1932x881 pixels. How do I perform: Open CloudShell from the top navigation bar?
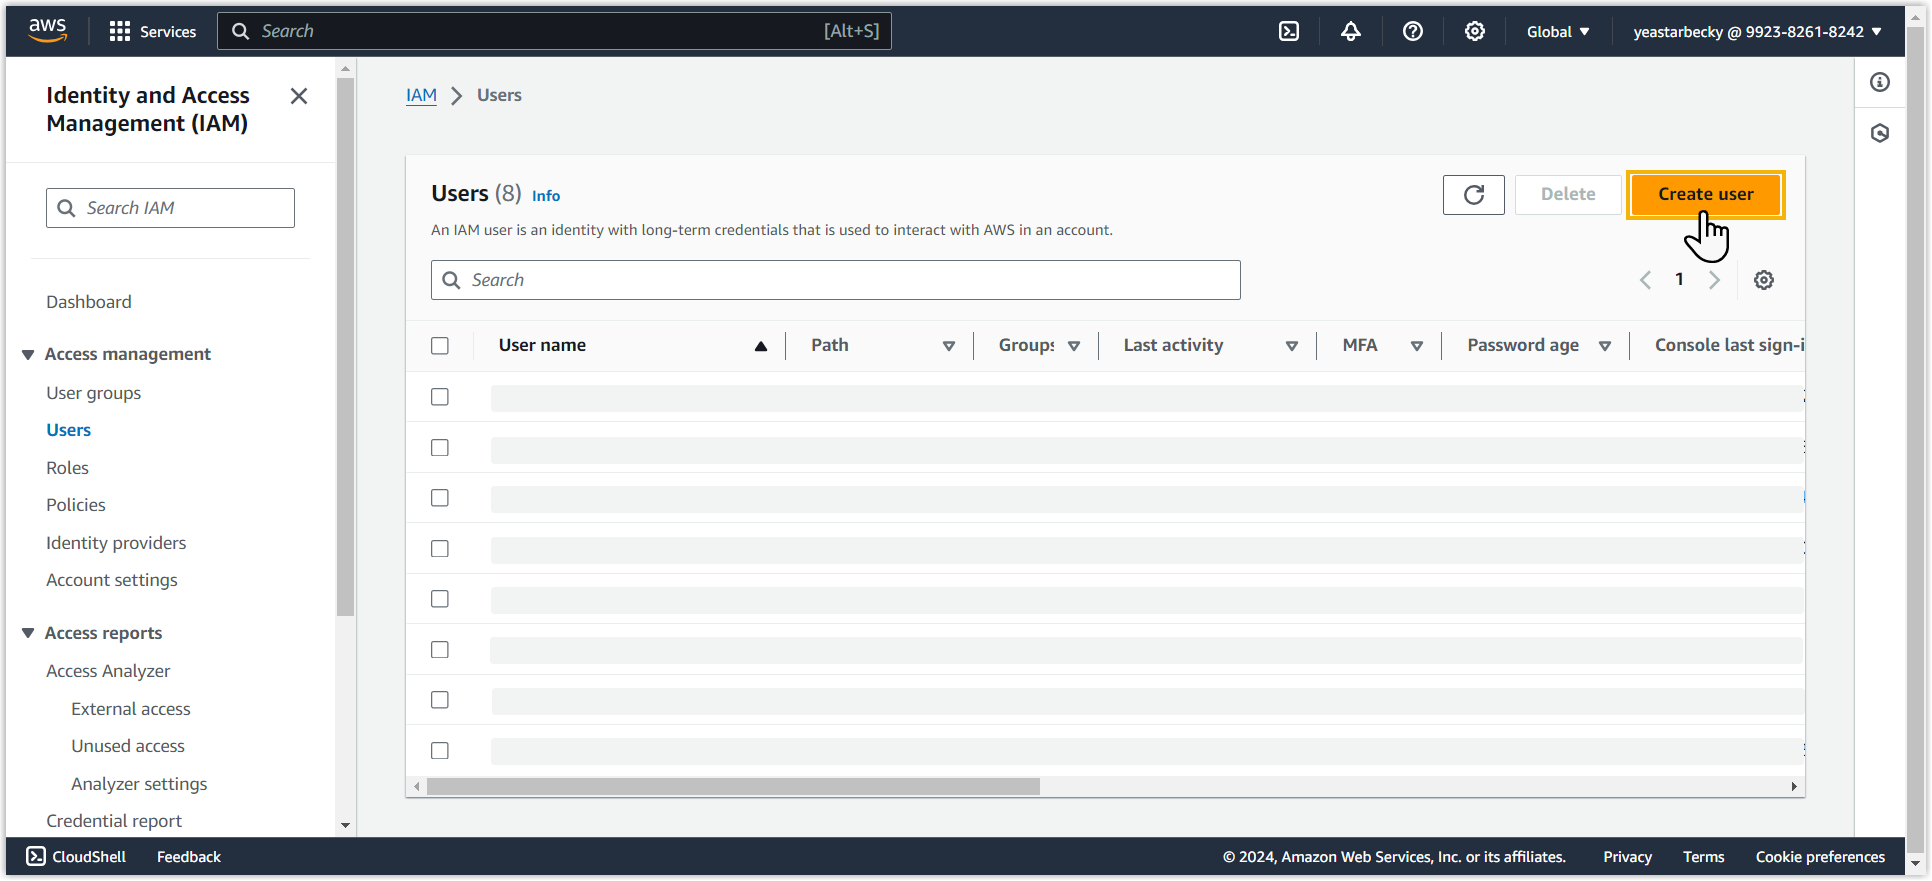tap(1289, 31)
